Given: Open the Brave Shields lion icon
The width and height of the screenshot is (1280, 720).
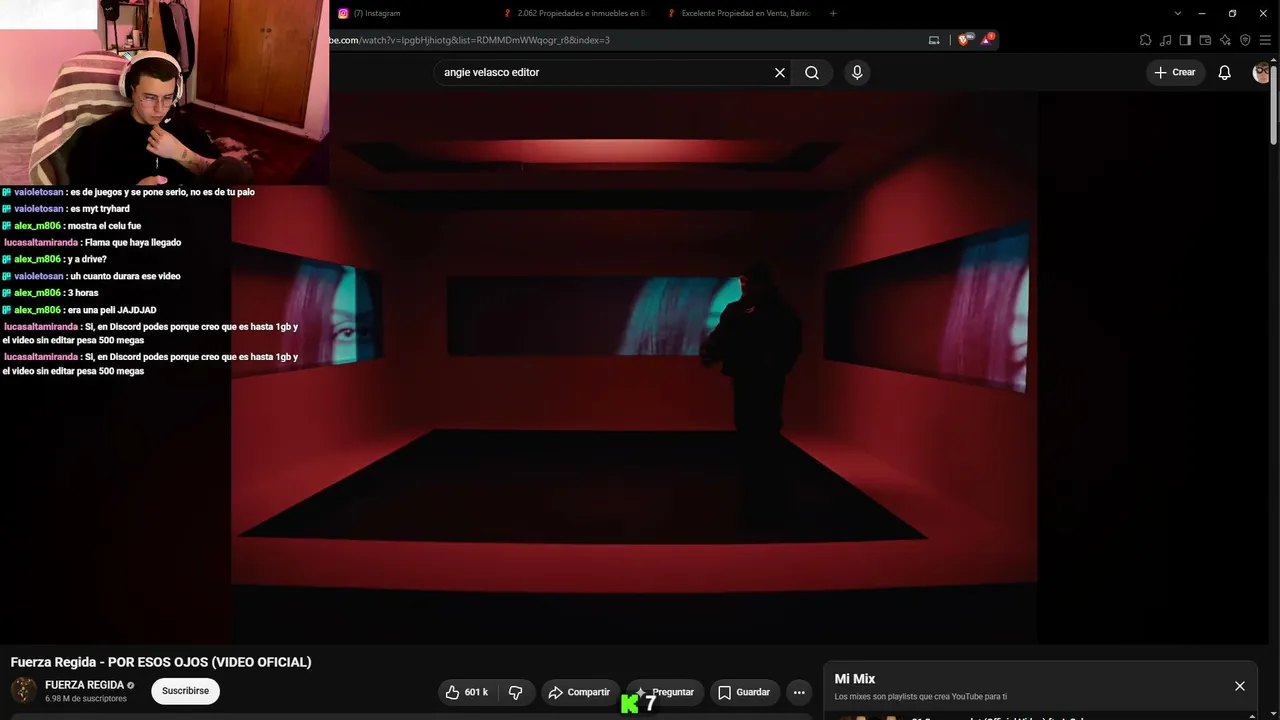Looking at the screenshot, I should pos(965,40).
